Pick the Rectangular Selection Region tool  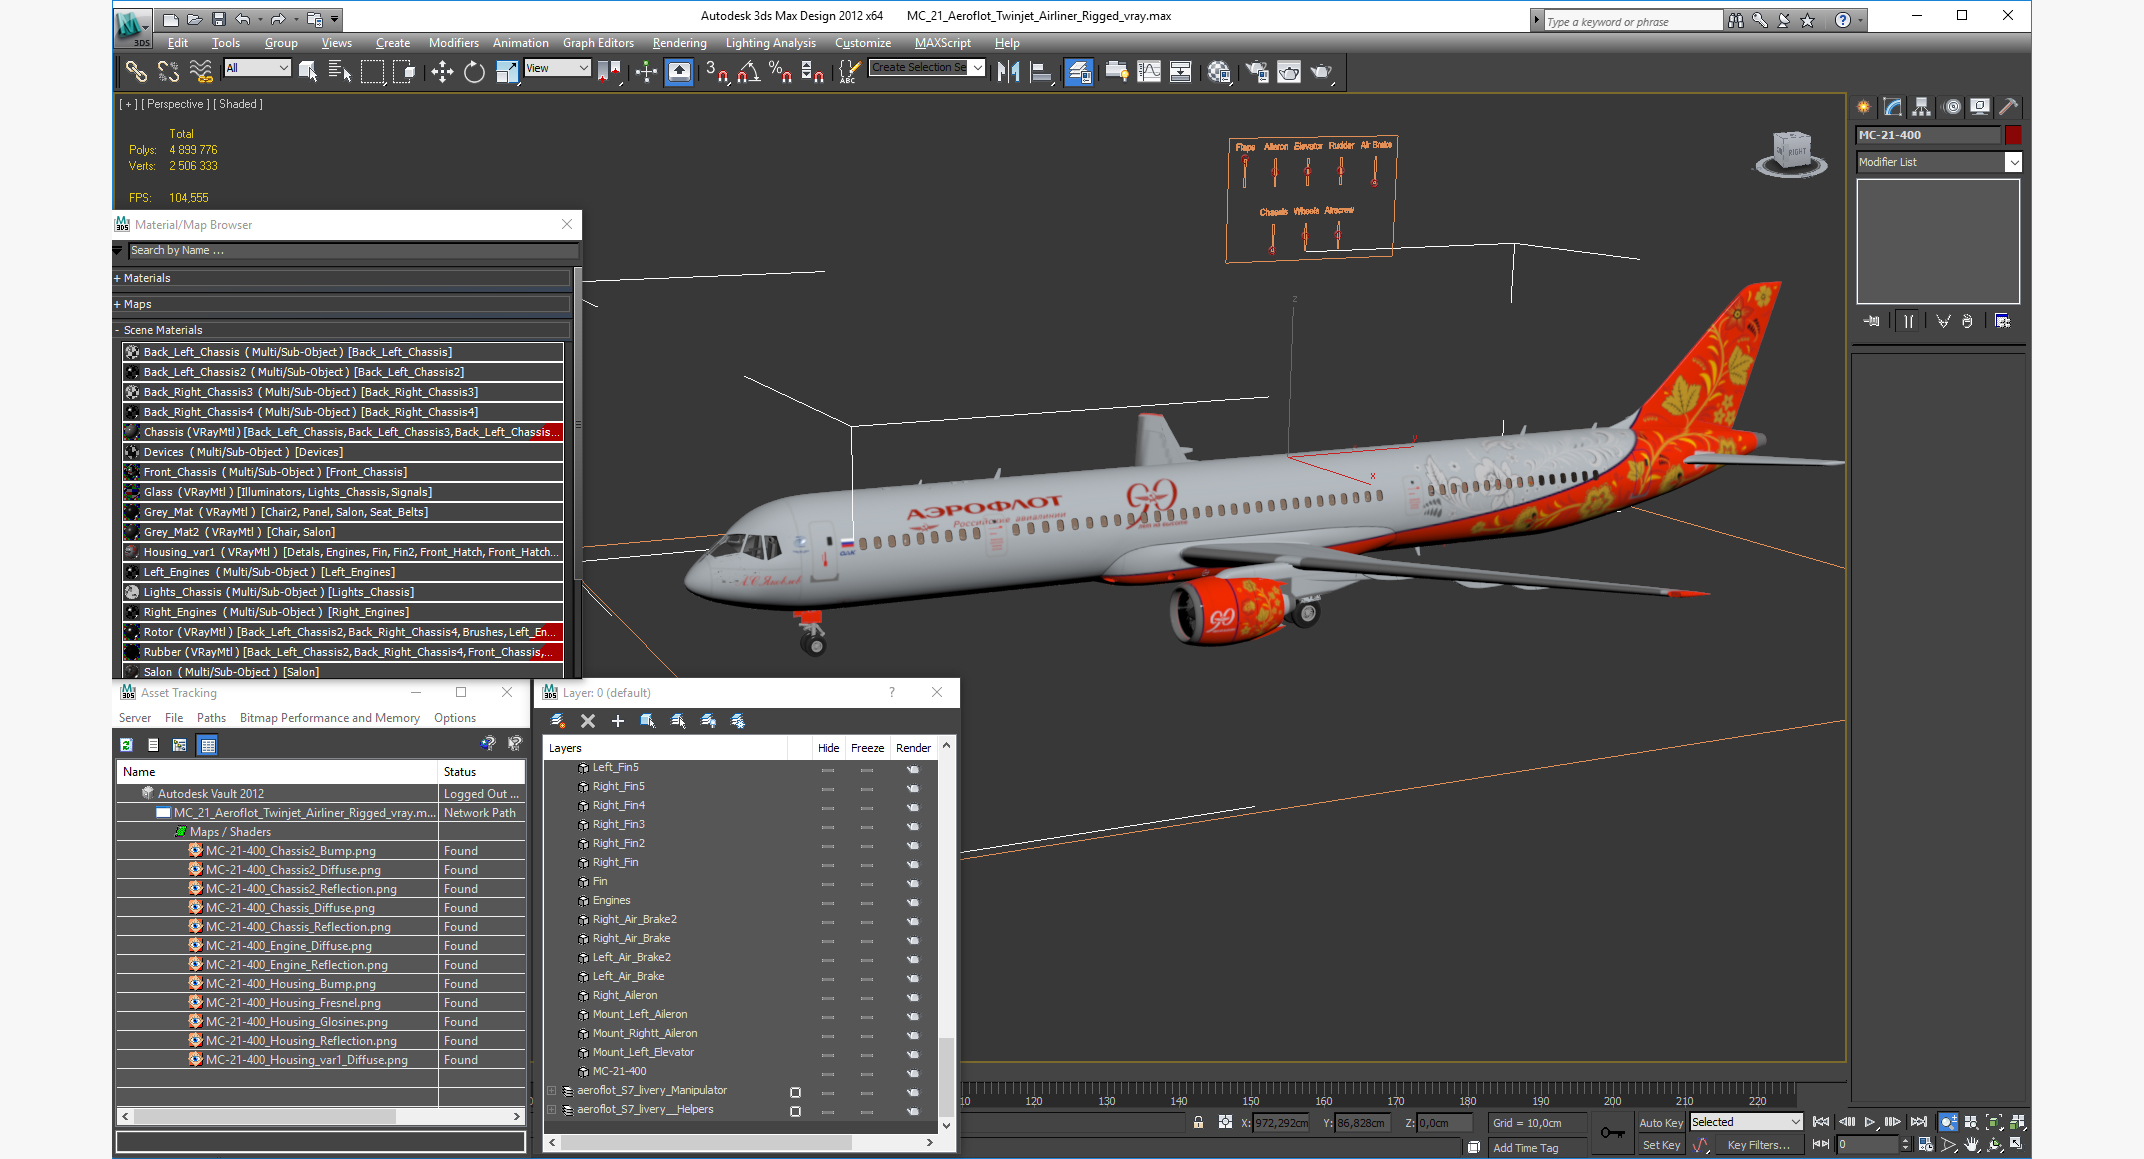(372, 71)
